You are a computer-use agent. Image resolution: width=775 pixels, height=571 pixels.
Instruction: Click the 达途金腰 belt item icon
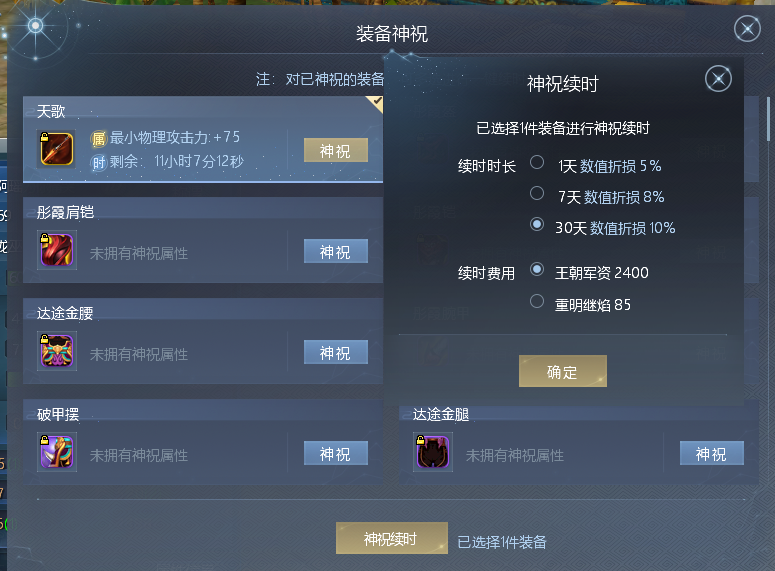click(x=57, y=351)
